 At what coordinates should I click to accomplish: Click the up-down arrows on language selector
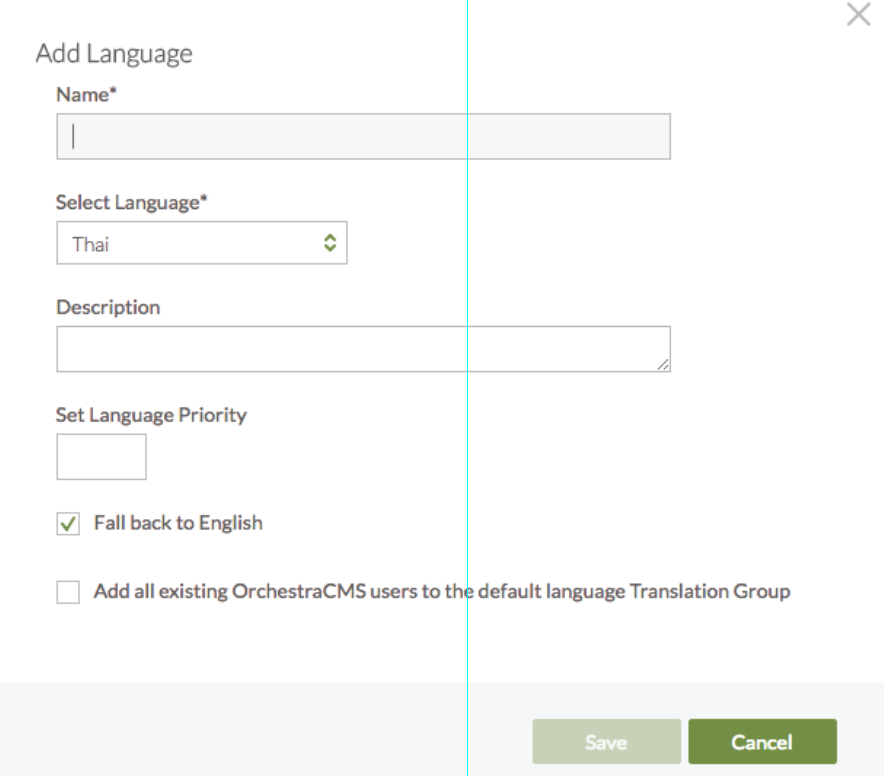(x=329, y=243)
